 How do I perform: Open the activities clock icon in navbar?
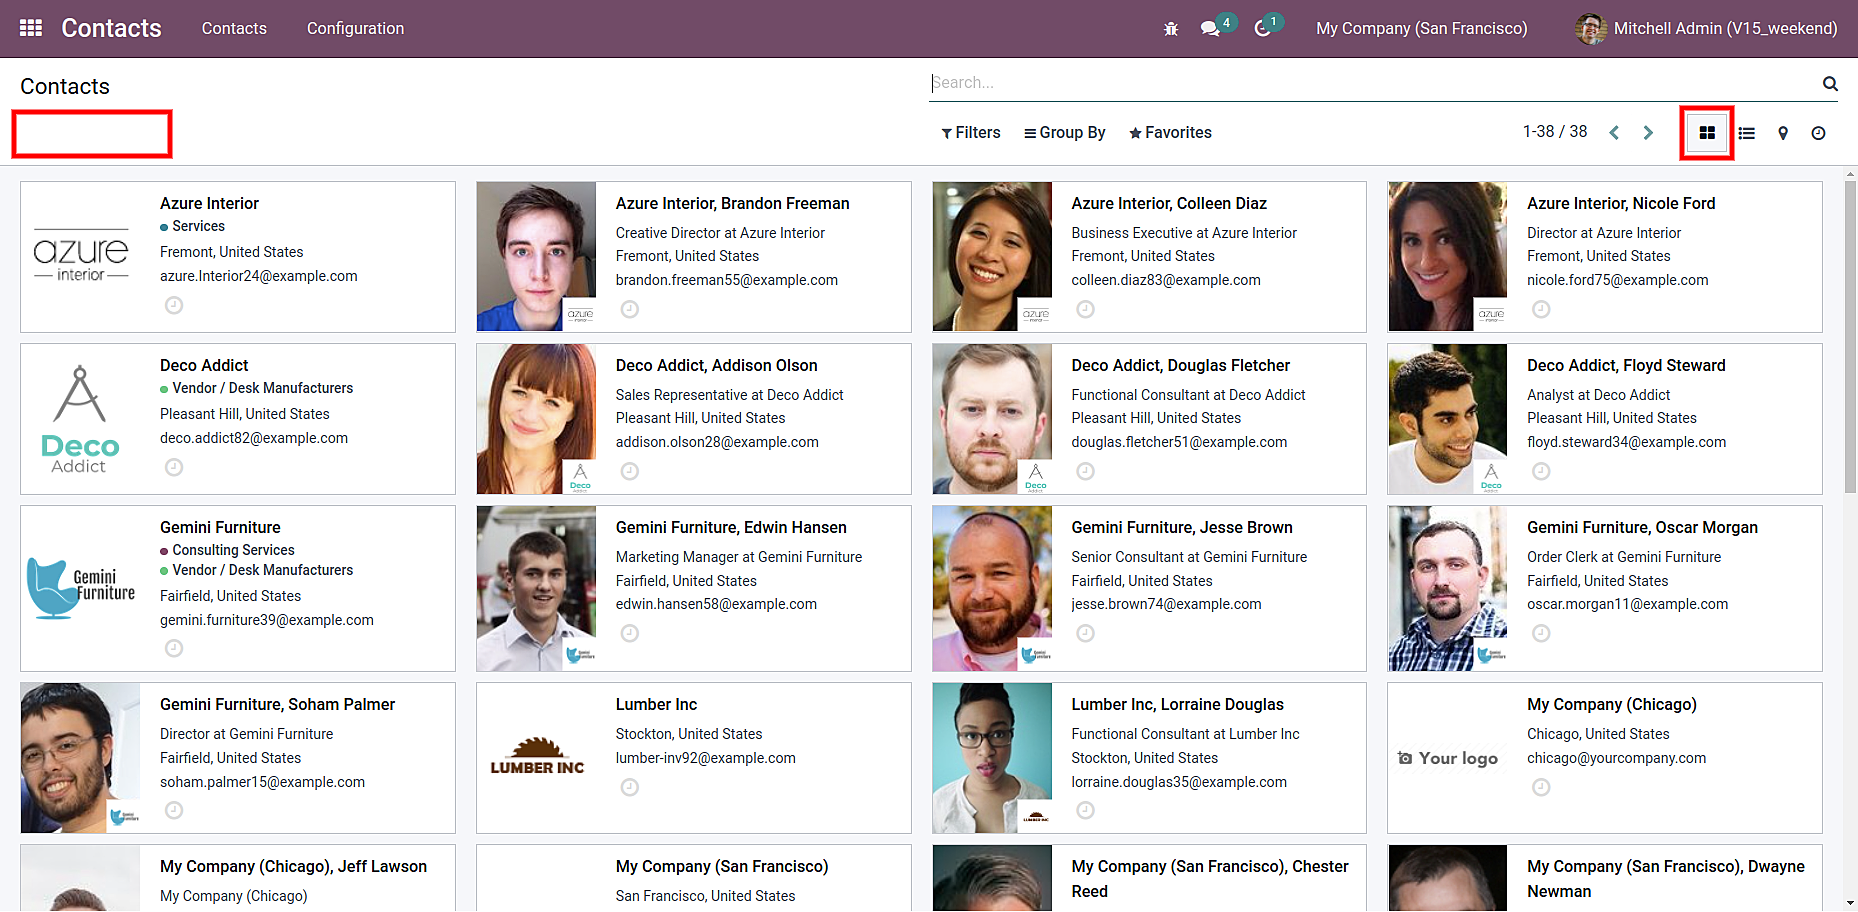[1262, 28]
